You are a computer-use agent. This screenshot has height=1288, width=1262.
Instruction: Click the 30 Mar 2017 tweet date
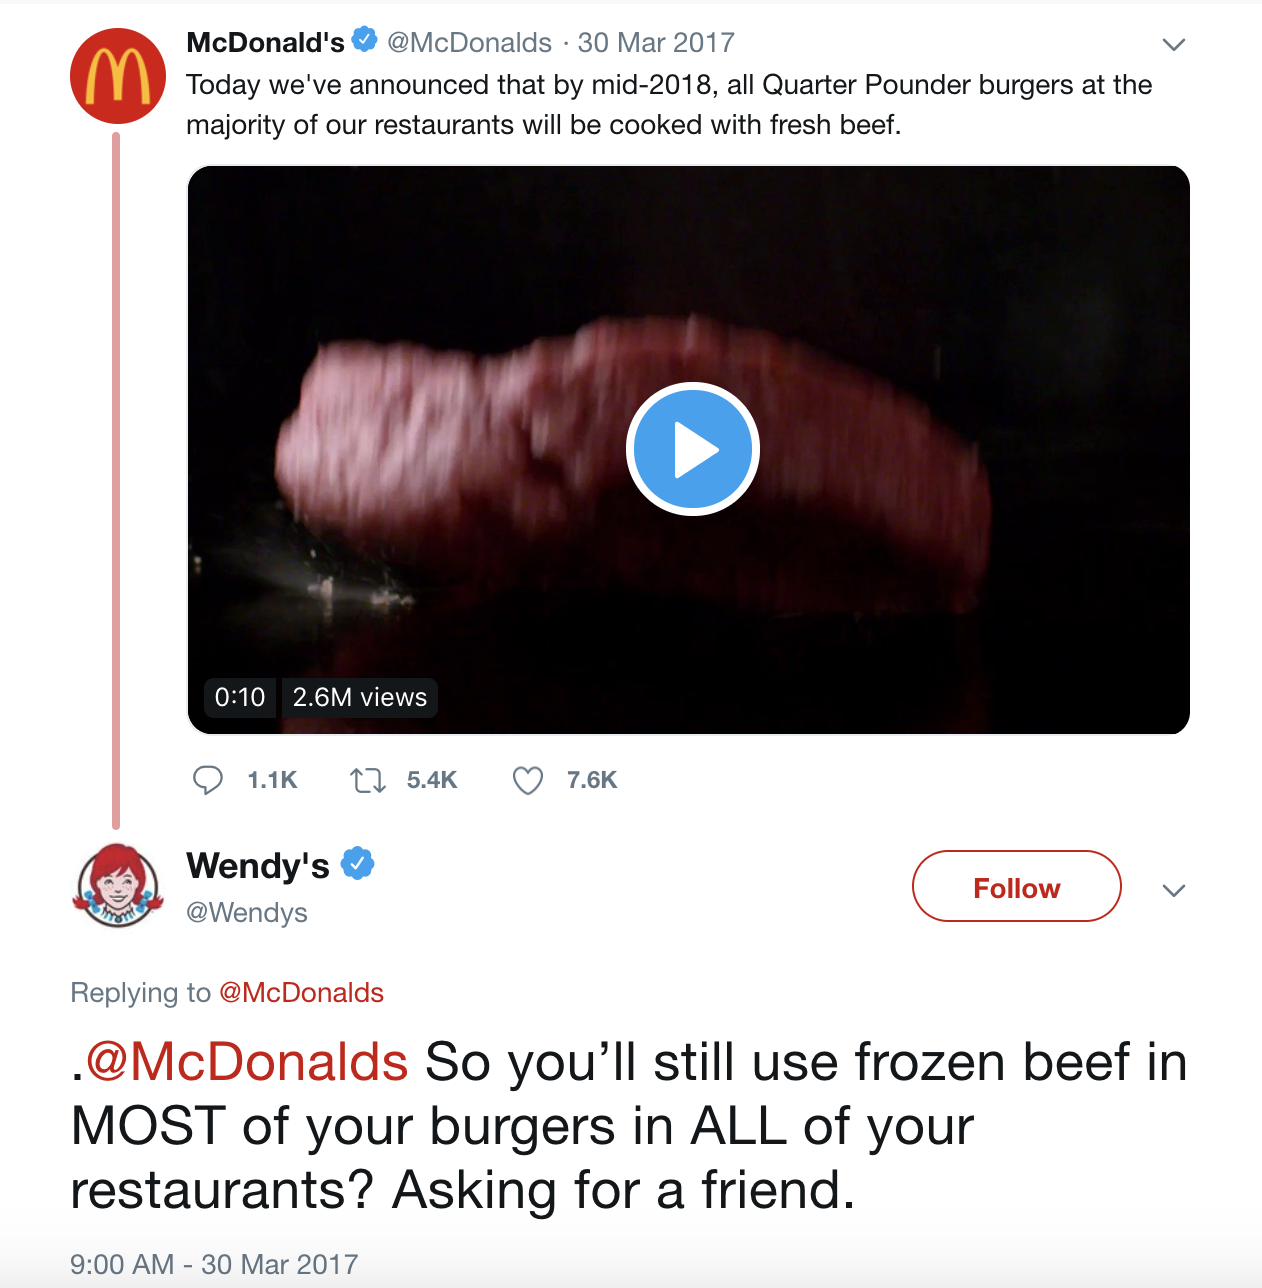click(x=656, y=42)
